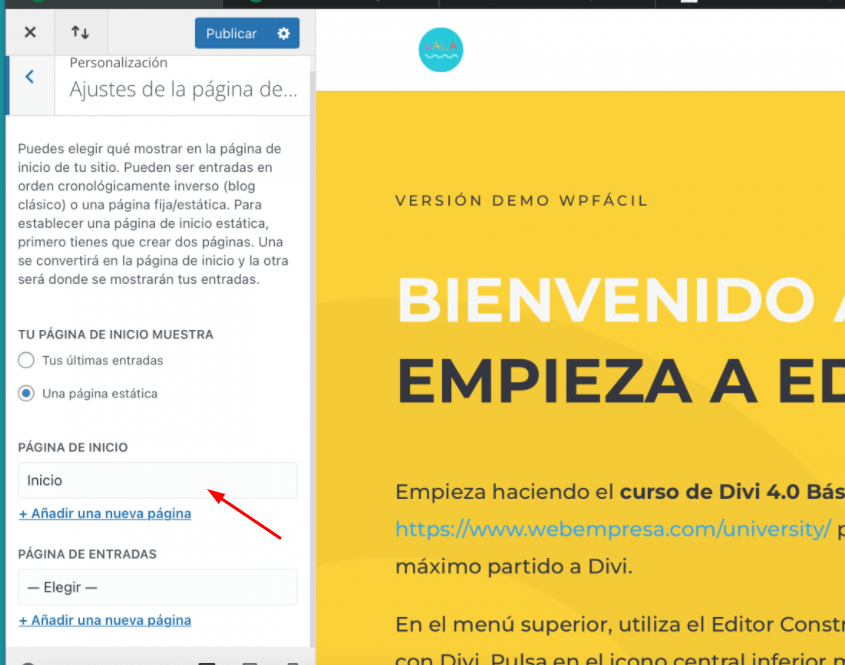Click the 'Ajustes de la página de...' heading
This screenshot has width=845, height=665.
pyautogui.click(x=183, y=89)
